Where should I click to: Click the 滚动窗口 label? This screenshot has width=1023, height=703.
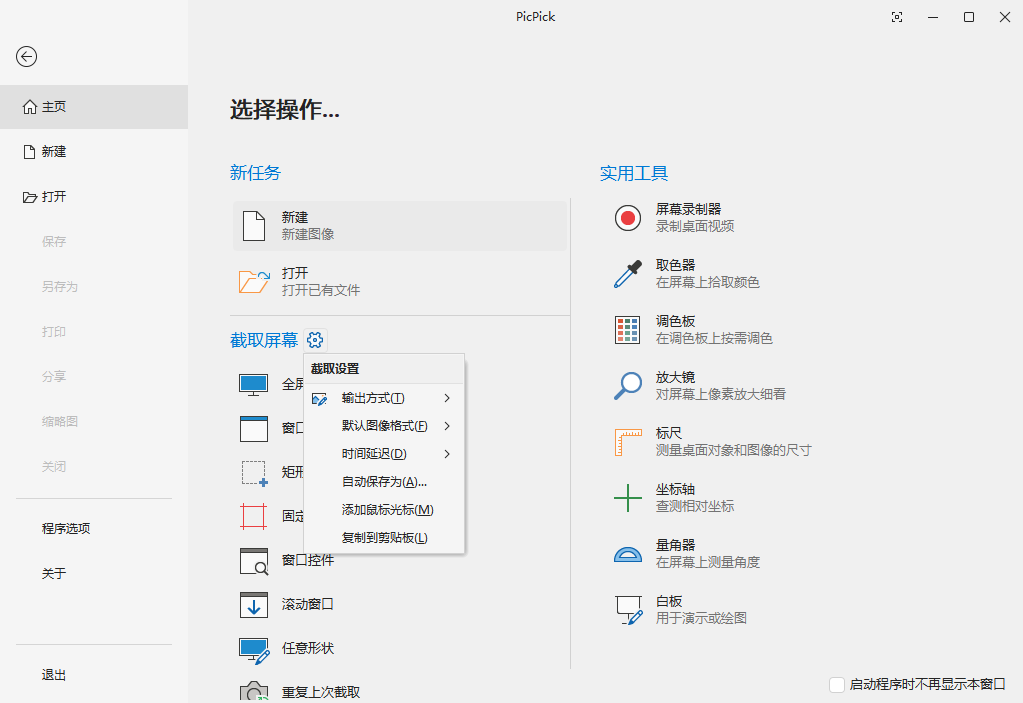pyautogui.click(x=307, y=605)
